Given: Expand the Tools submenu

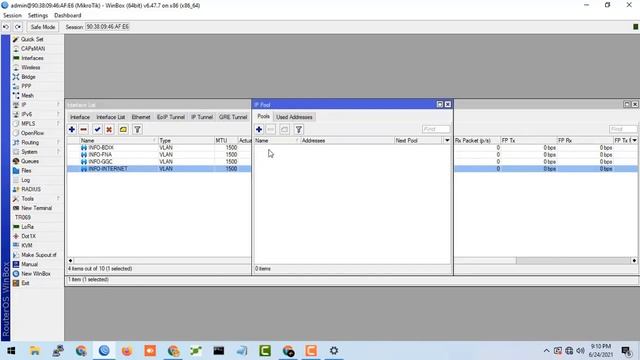Looking at the screenshot, I should (27, 199).
